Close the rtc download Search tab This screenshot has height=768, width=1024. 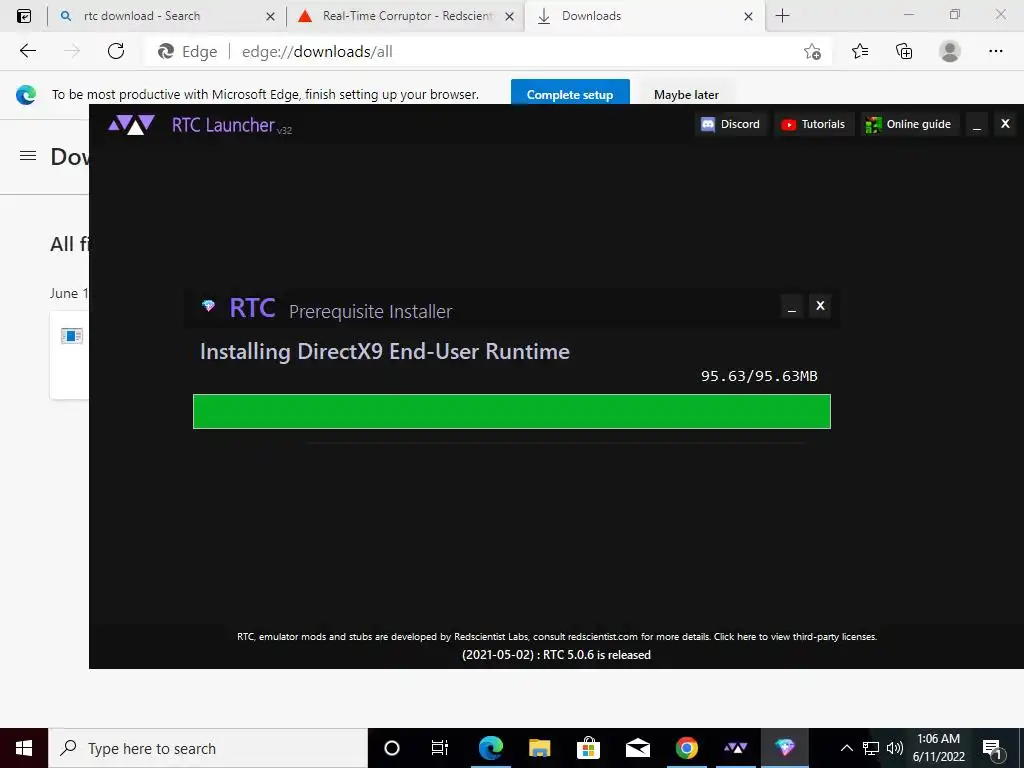point(270,16)
